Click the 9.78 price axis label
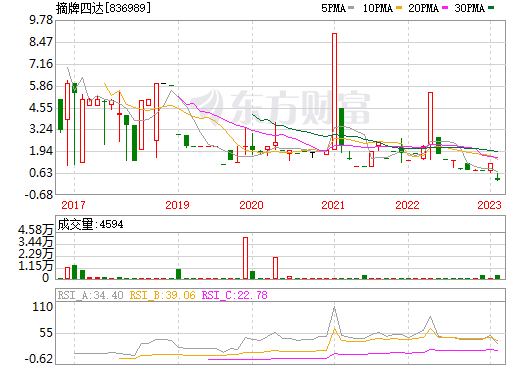This screenshot has height=365, width=520. tap(41, 20)
